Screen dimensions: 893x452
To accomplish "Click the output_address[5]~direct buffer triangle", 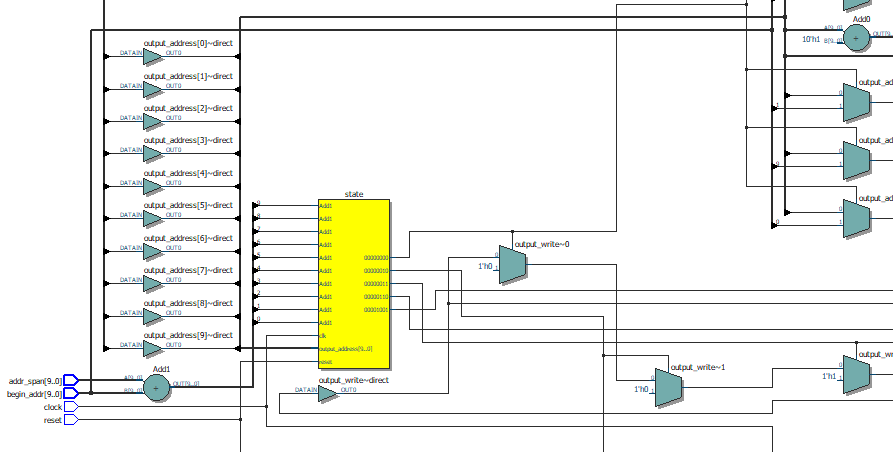I will pyautogui.click(x=153, y=218).
